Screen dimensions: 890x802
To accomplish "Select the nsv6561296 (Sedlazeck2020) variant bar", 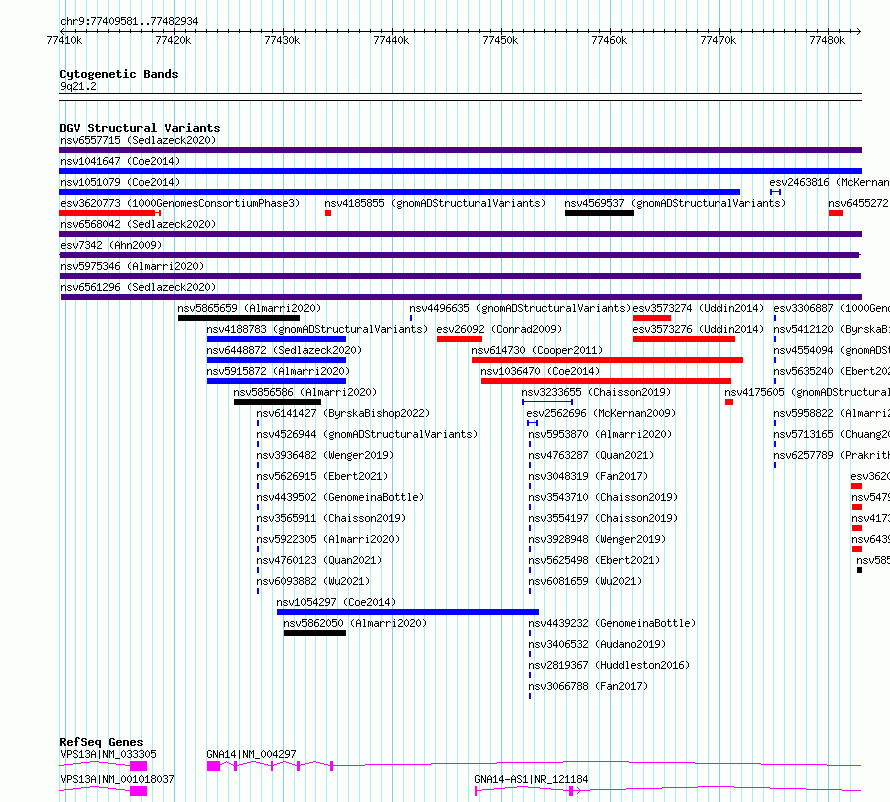I will click(461, 297).
